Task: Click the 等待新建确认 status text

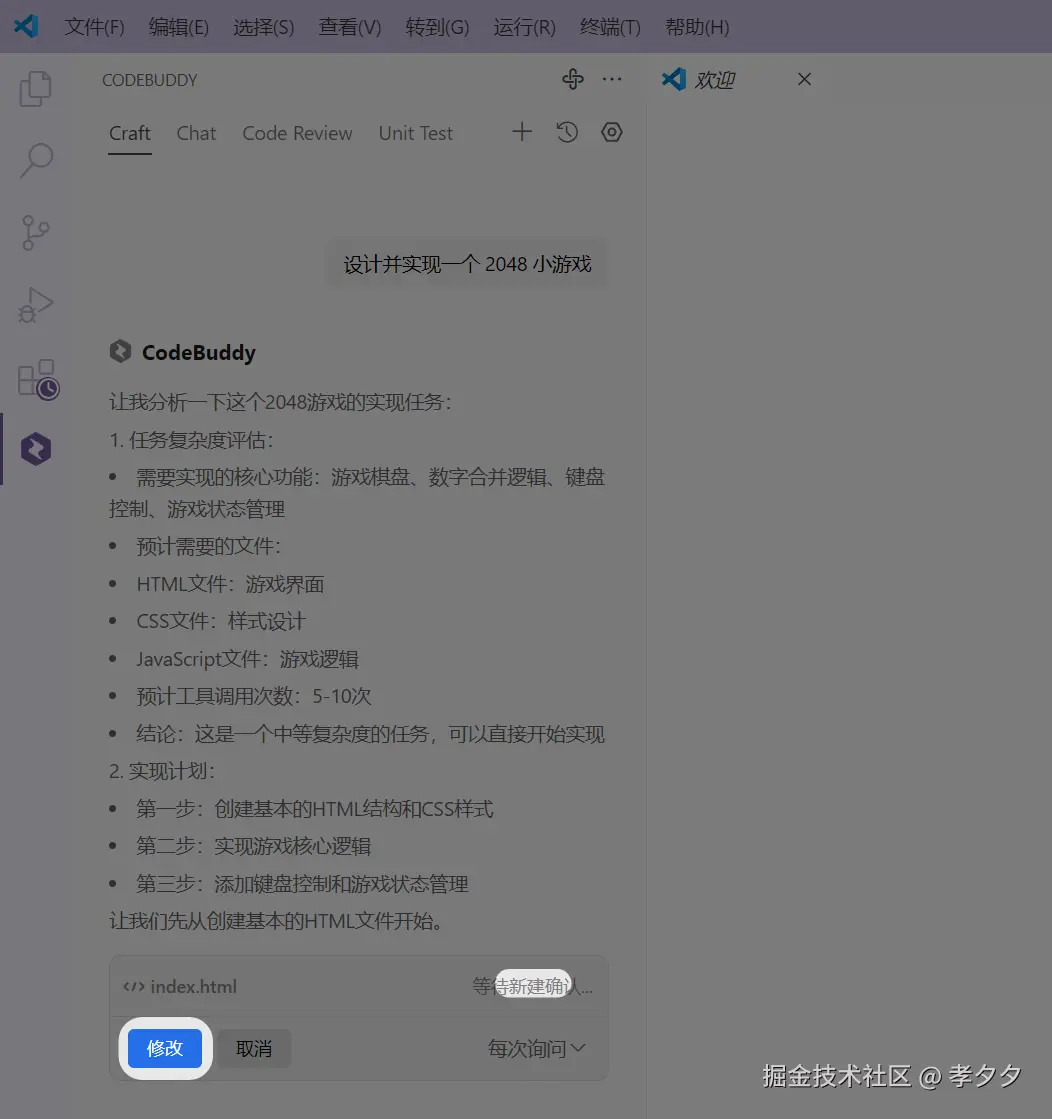Action: [x=532, y=986]
